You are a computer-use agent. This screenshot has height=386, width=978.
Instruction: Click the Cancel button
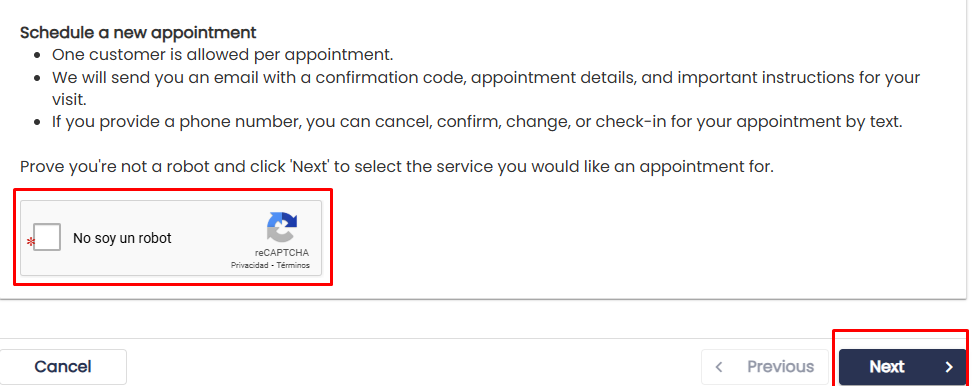coord(62,367)
